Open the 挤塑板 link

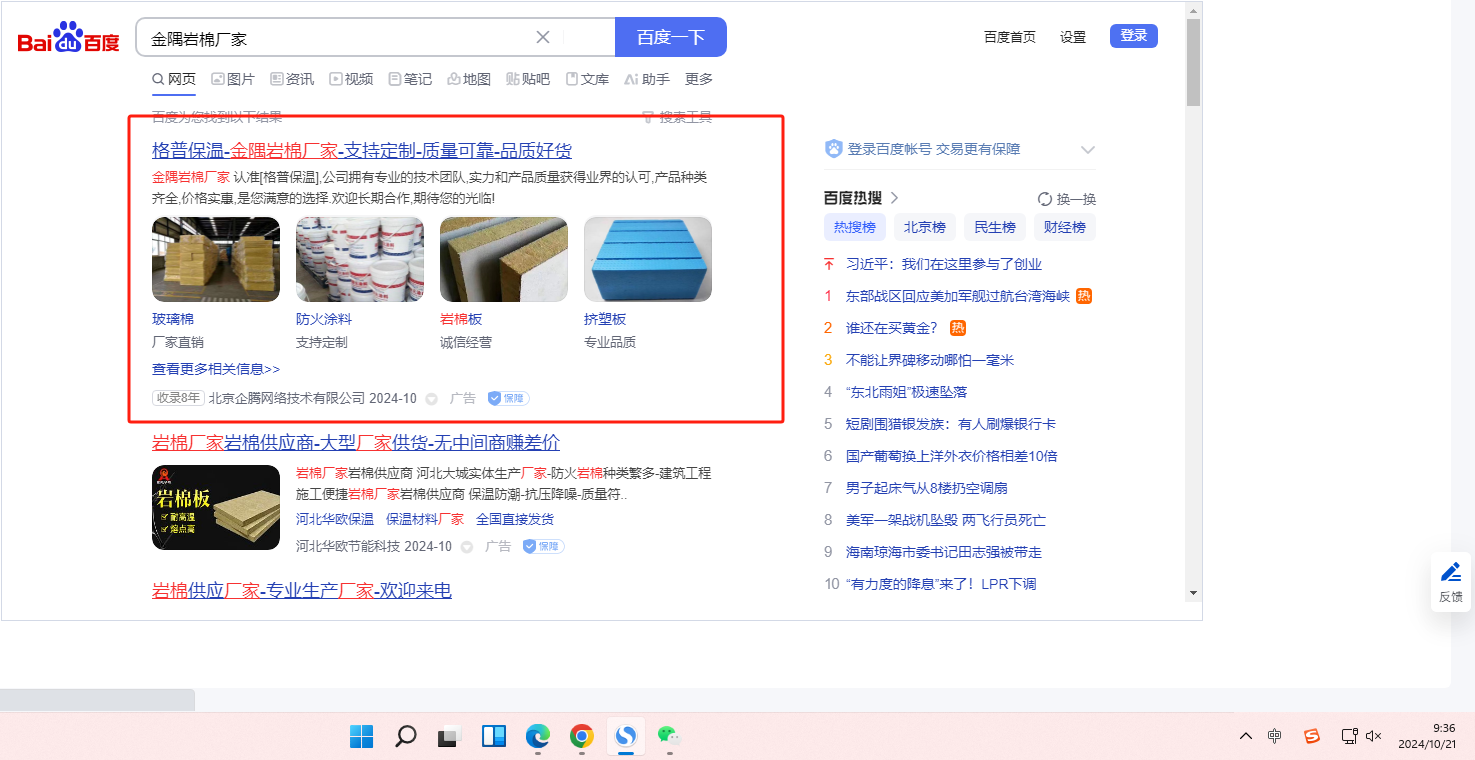click(x=605, y=319)
